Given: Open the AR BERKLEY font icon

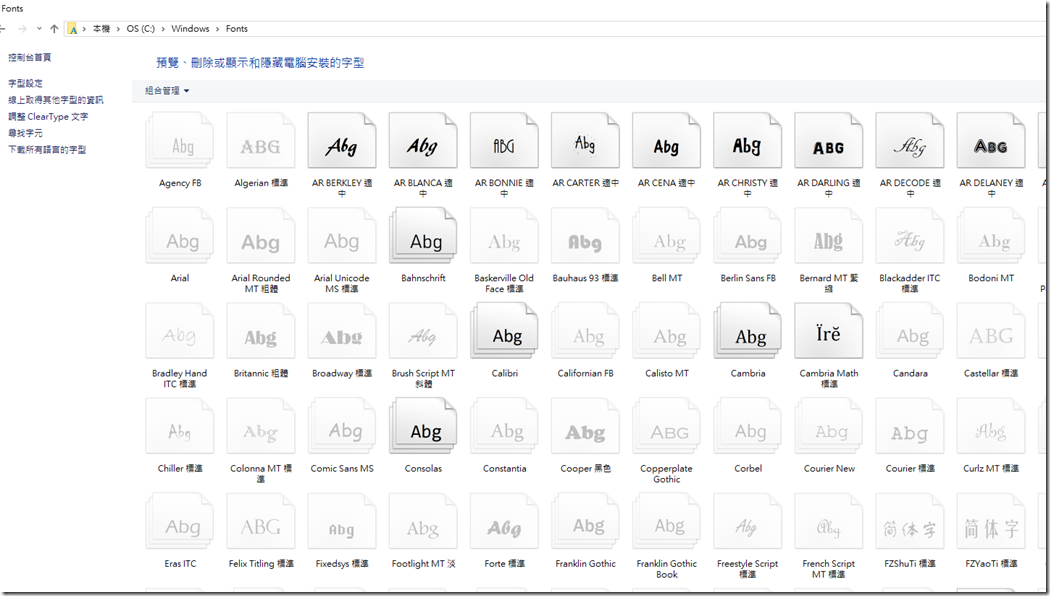Looking at the screenshot, I should tap(342, 141).
